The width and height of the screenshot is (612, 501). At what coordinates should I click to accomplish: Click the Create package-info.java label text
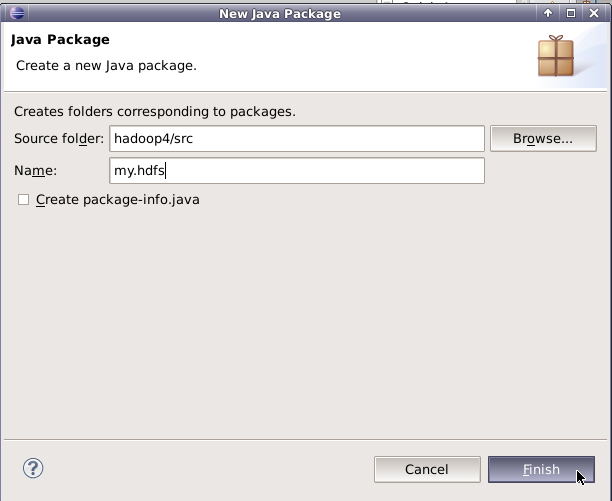click(117, 200)
